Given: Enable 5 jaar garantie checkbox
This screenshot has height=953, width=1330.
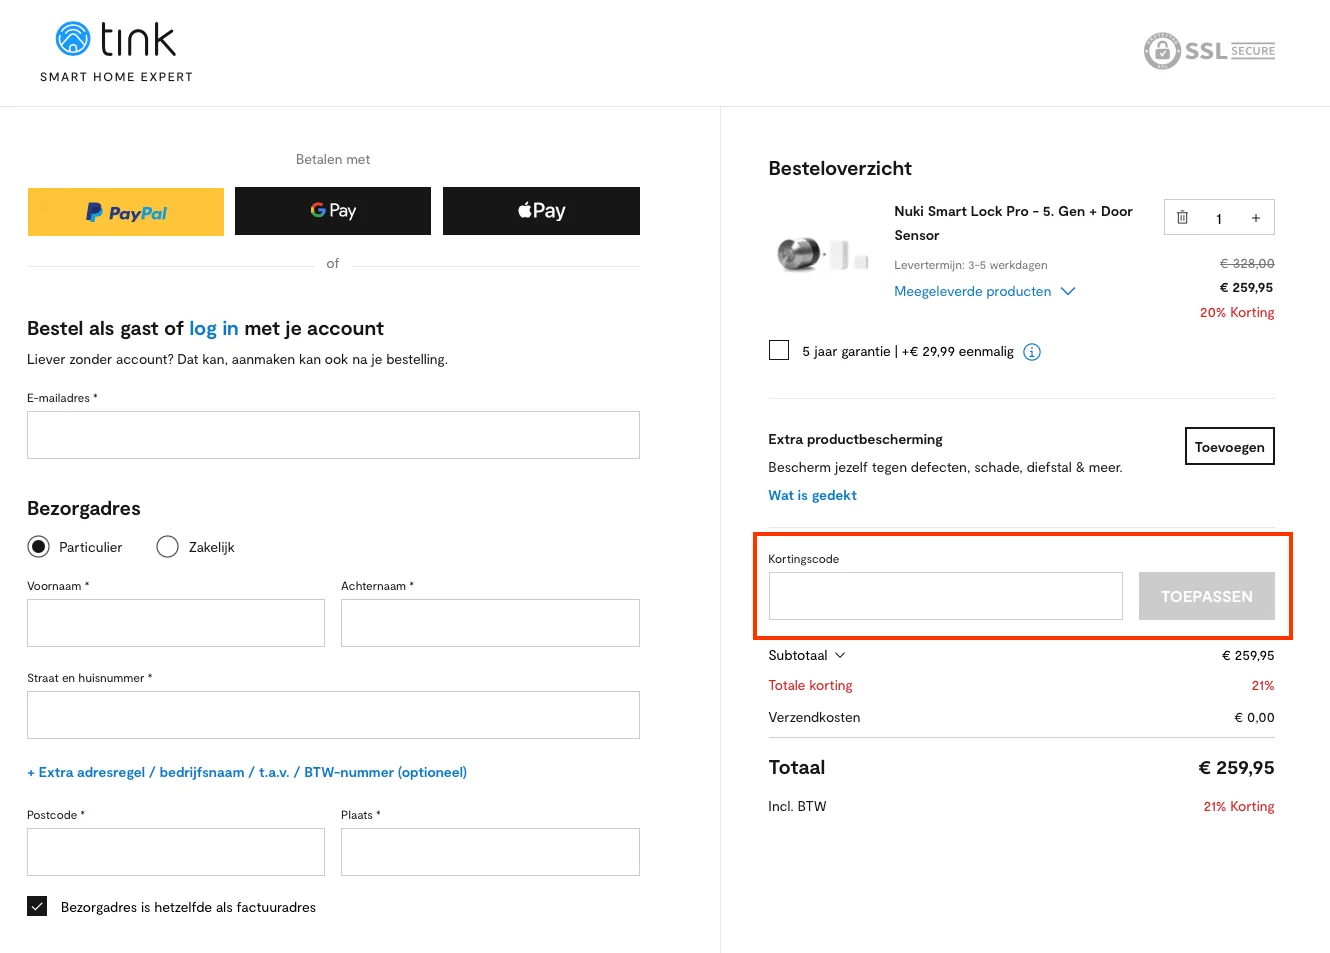Looking at the screenshot, I should pyautogui.click(x=779, y=350).
